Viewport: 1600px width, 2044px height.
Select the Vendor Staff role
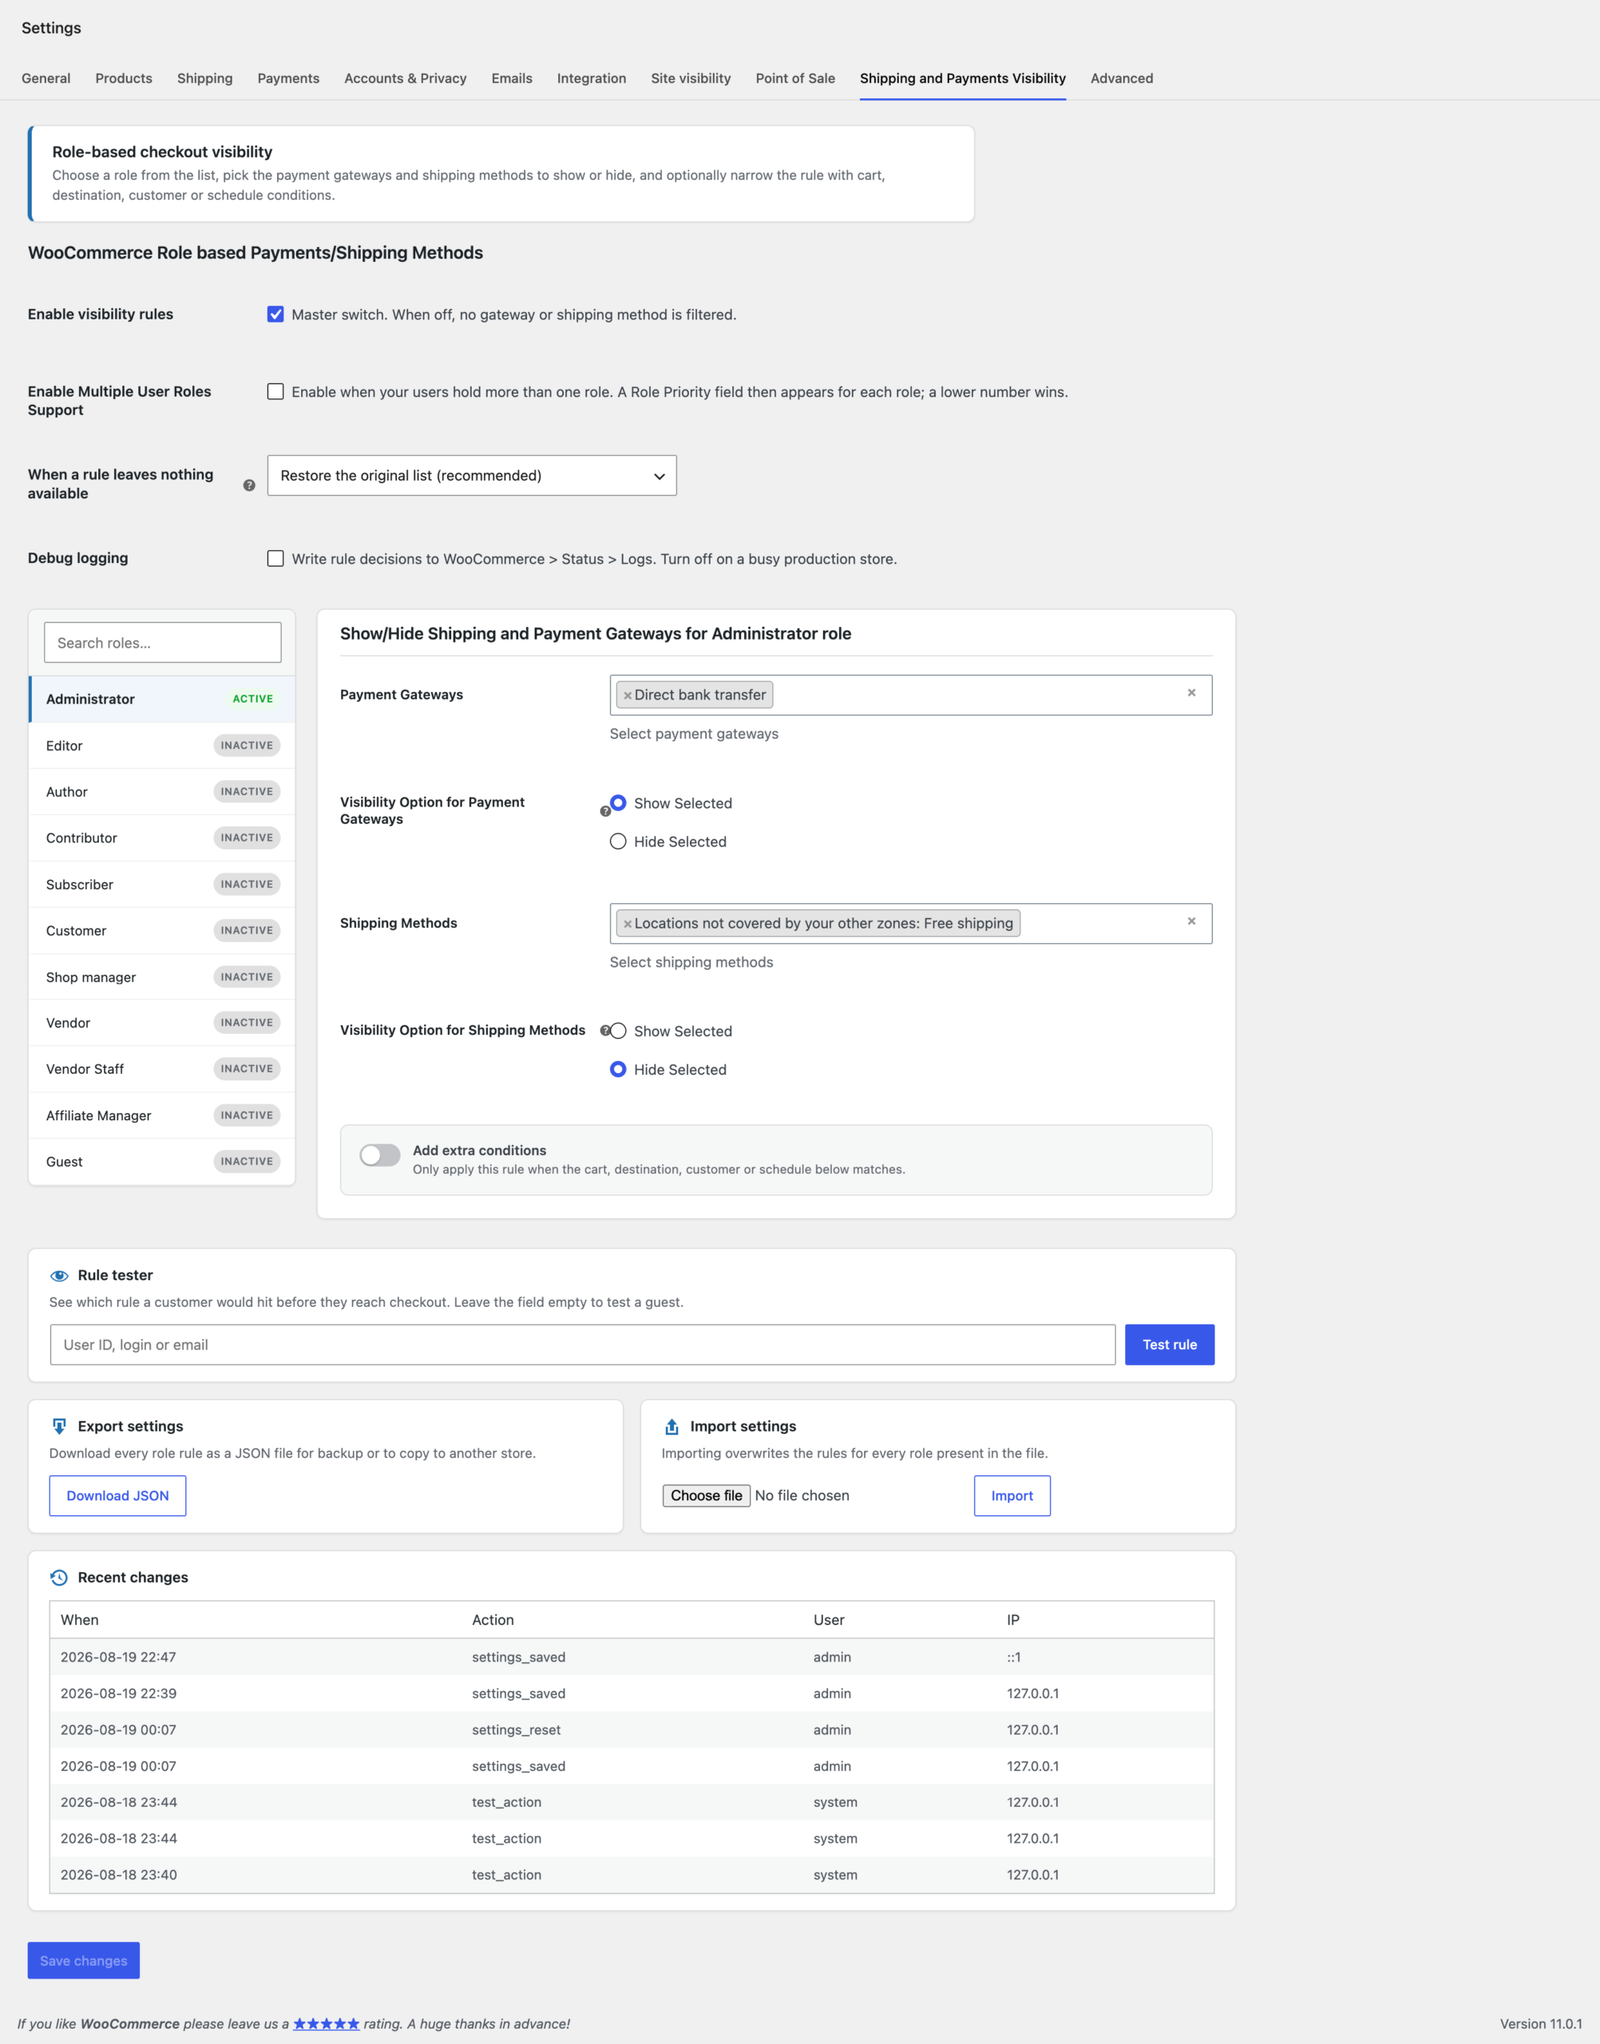(162, 1069)
